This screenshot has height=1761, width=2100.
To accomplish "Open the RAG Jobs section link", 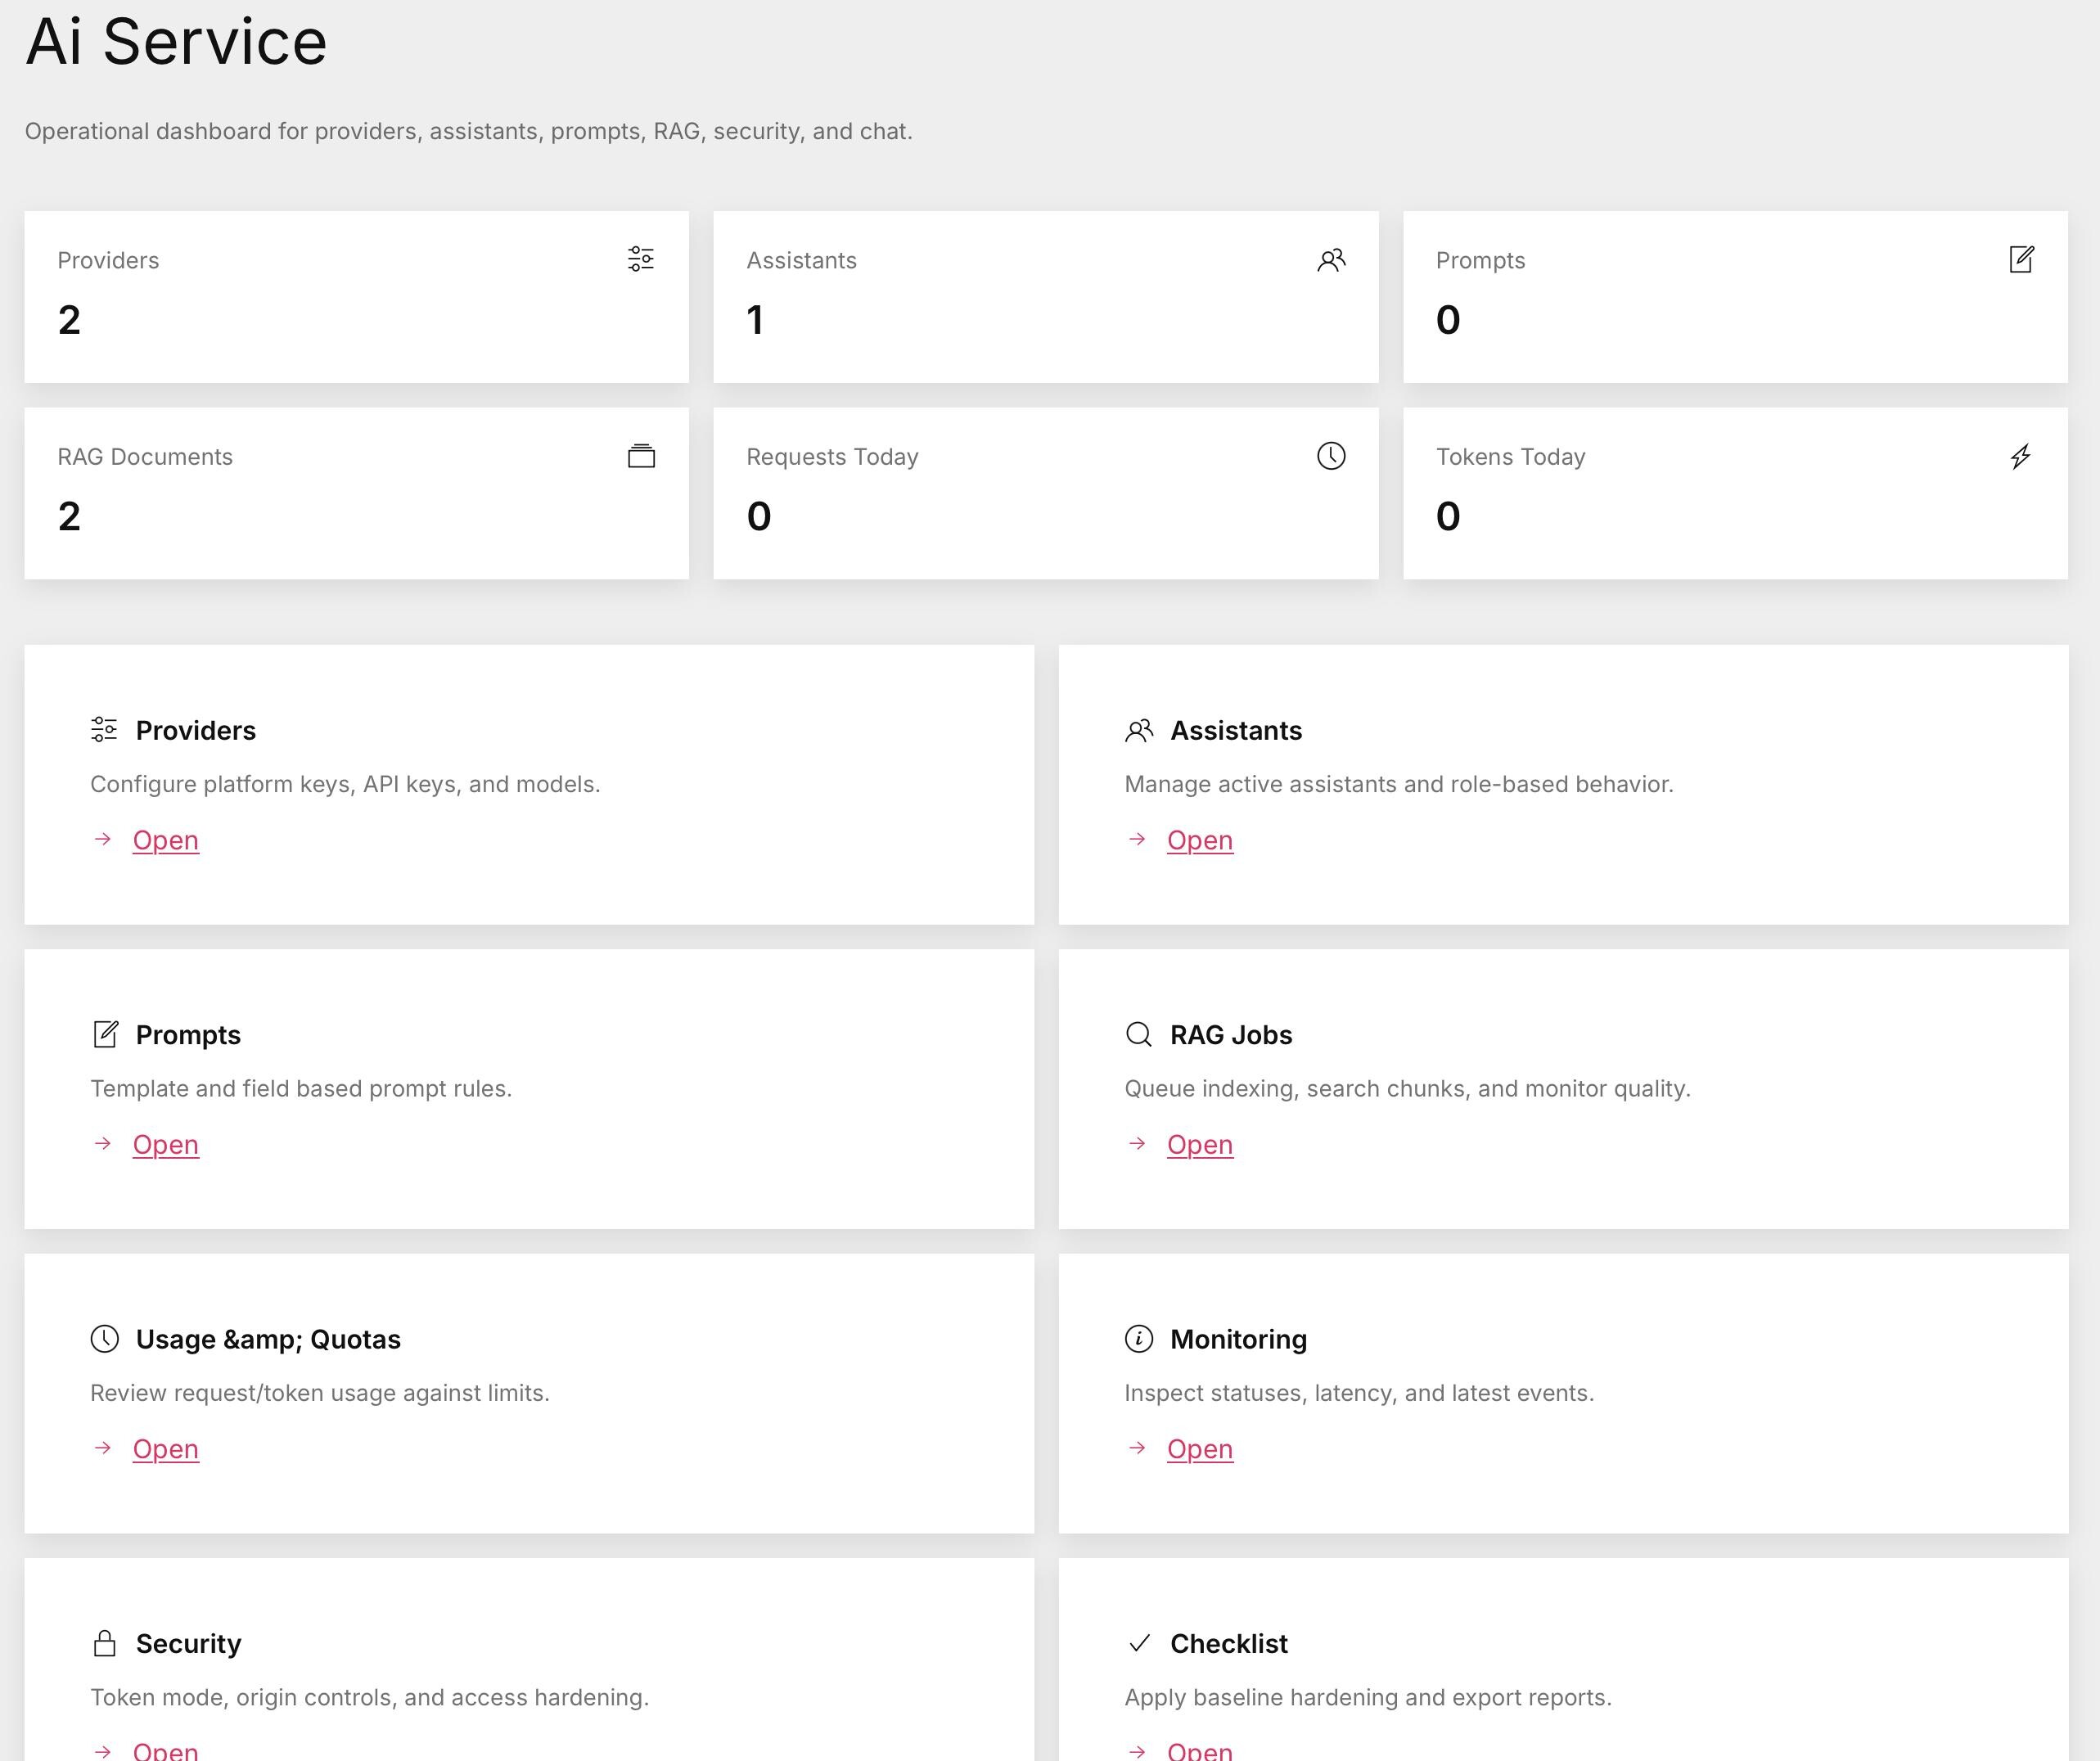I will coord(1199,1144).
